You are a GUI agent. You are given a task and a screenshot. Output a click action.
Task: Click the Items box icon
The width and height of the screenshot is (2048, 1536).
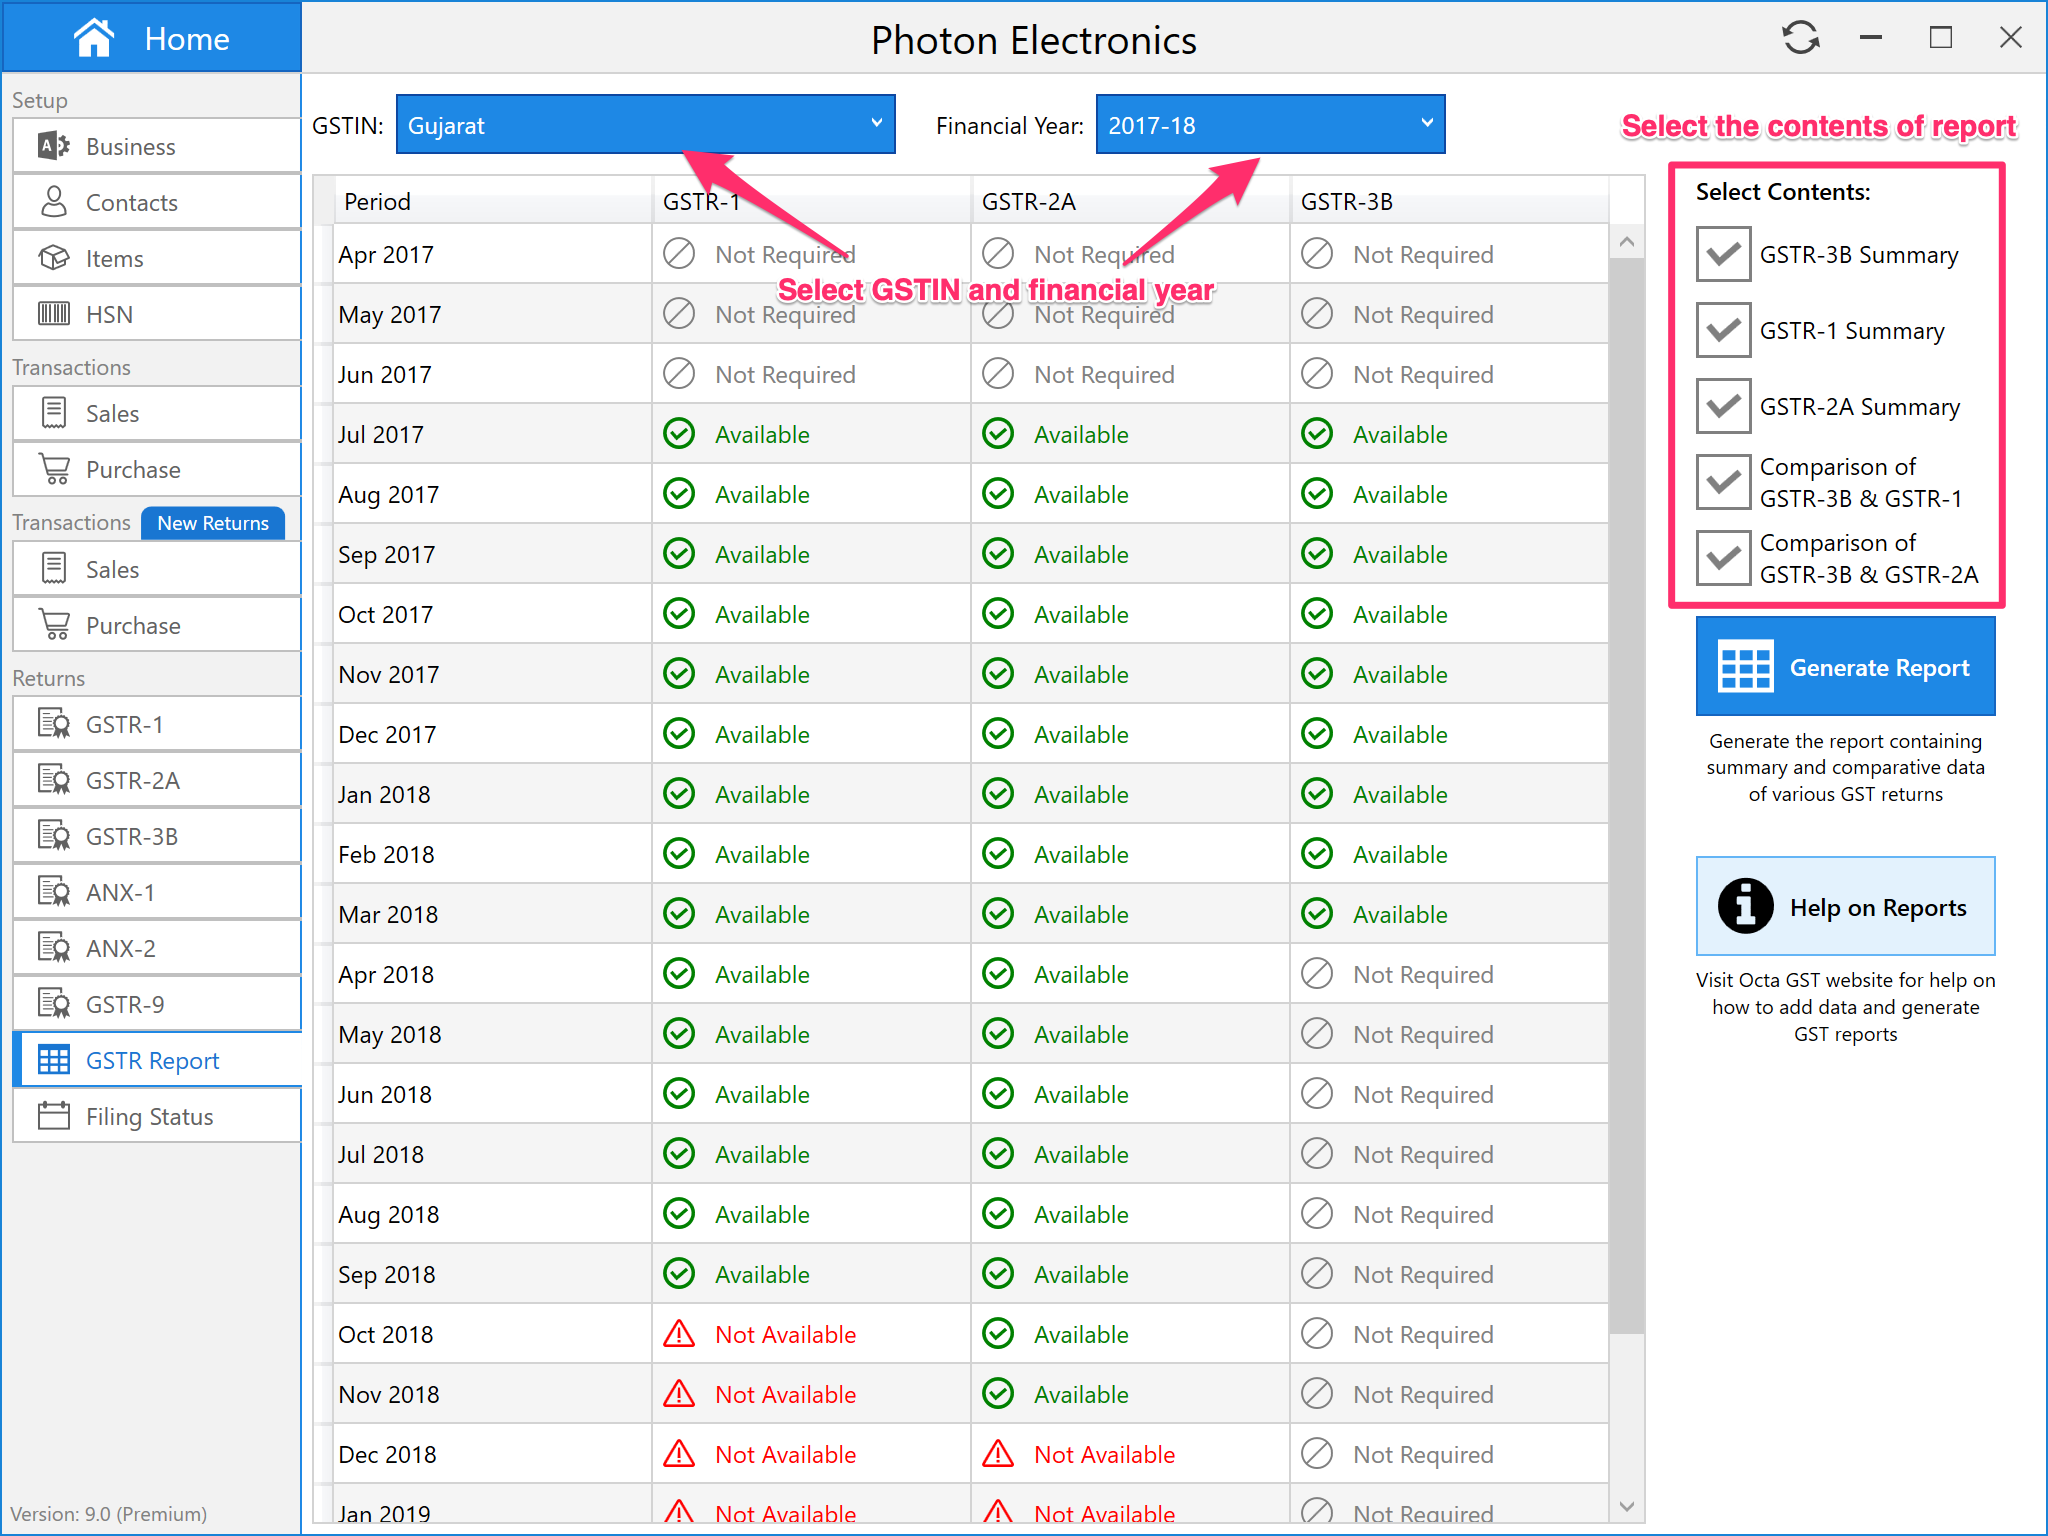(53, 258)
